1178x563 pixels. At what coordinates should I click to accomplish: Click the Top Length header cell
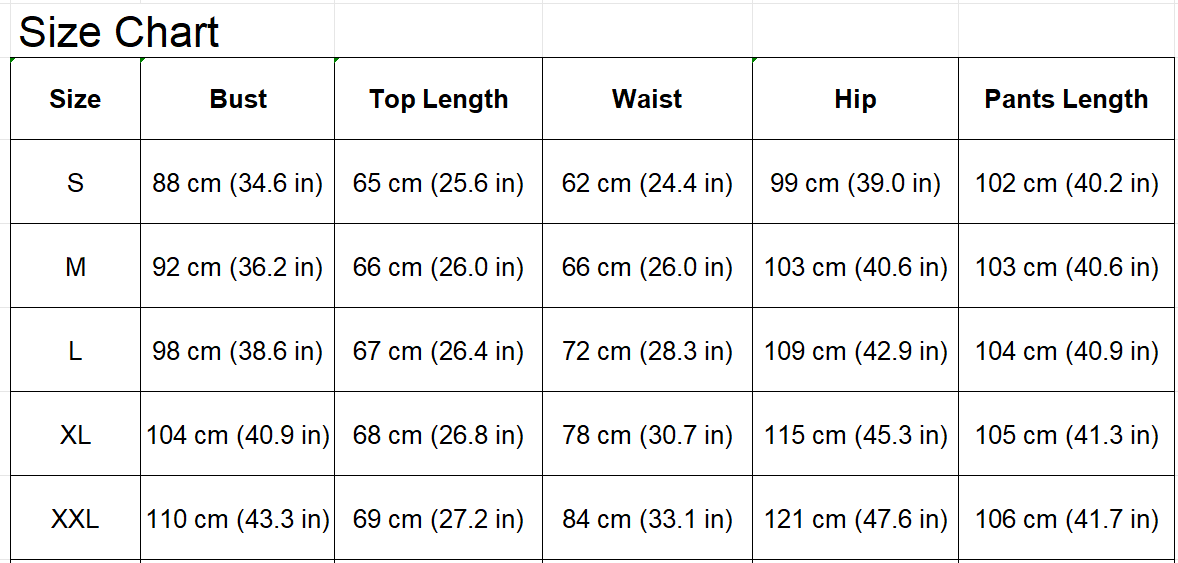438,99
